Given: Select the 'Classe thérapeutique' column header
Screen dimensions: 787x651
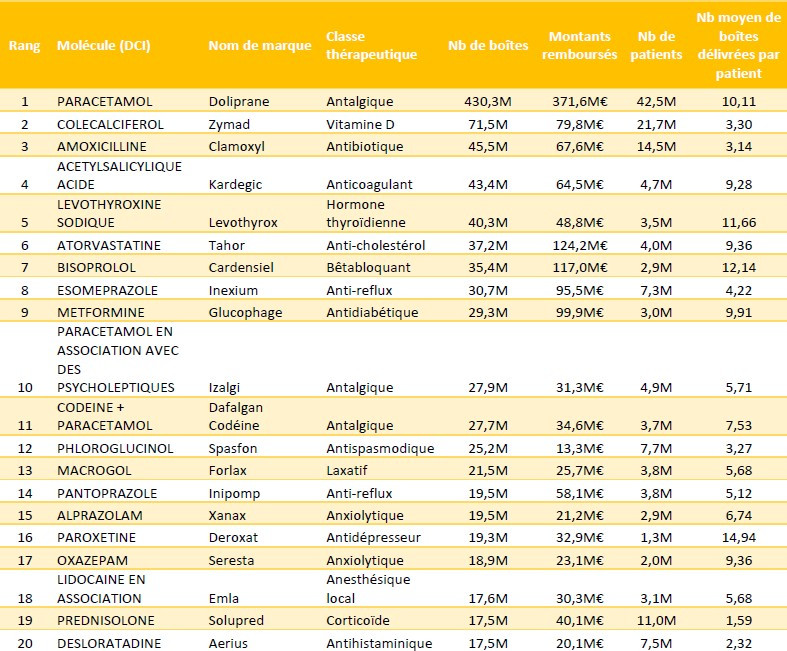Looking at the screenshot, I should (371, 46).
